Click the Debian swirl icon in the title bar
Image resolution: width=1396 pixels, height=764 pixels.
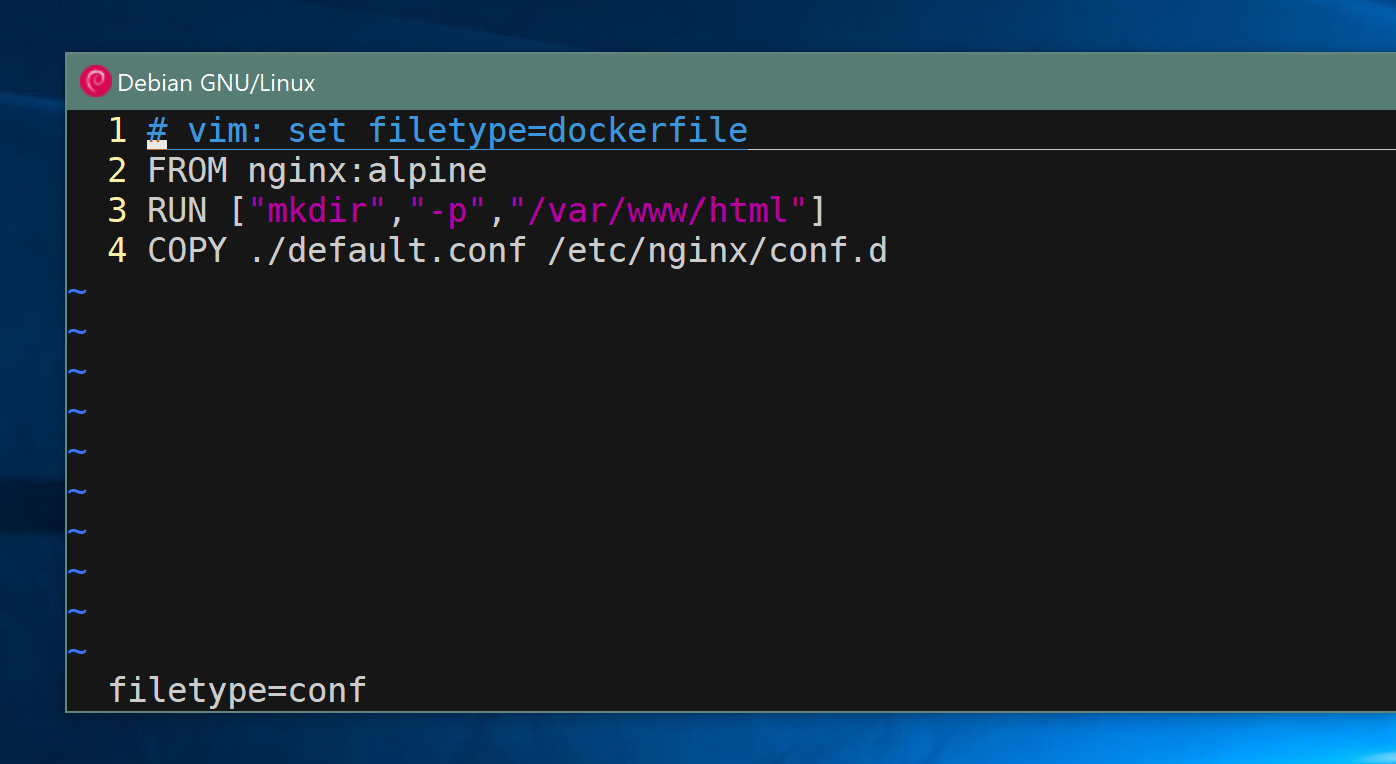[95, 81]
